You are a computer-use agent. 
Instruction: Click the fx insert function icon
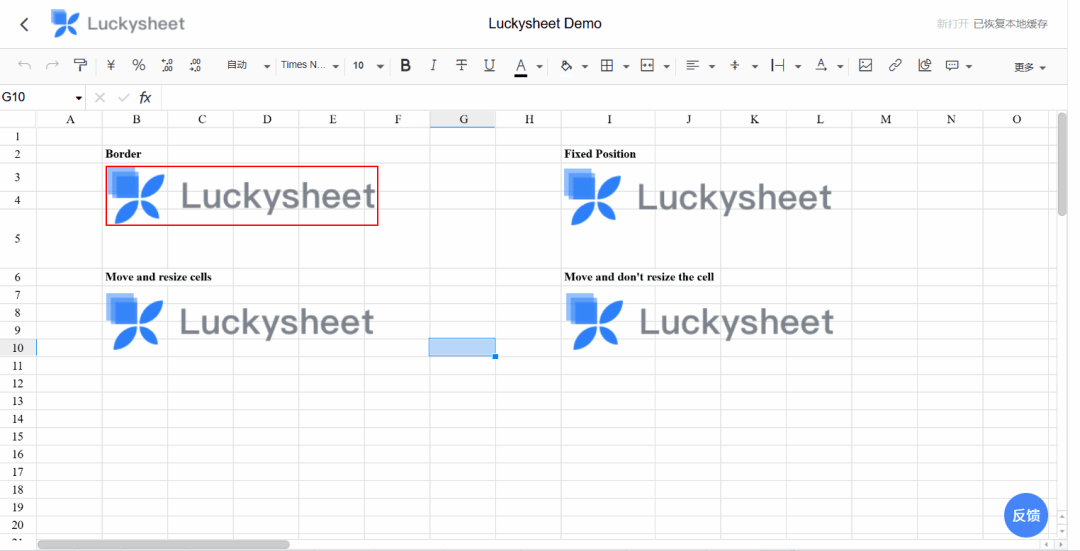click(x=145, y=98)
